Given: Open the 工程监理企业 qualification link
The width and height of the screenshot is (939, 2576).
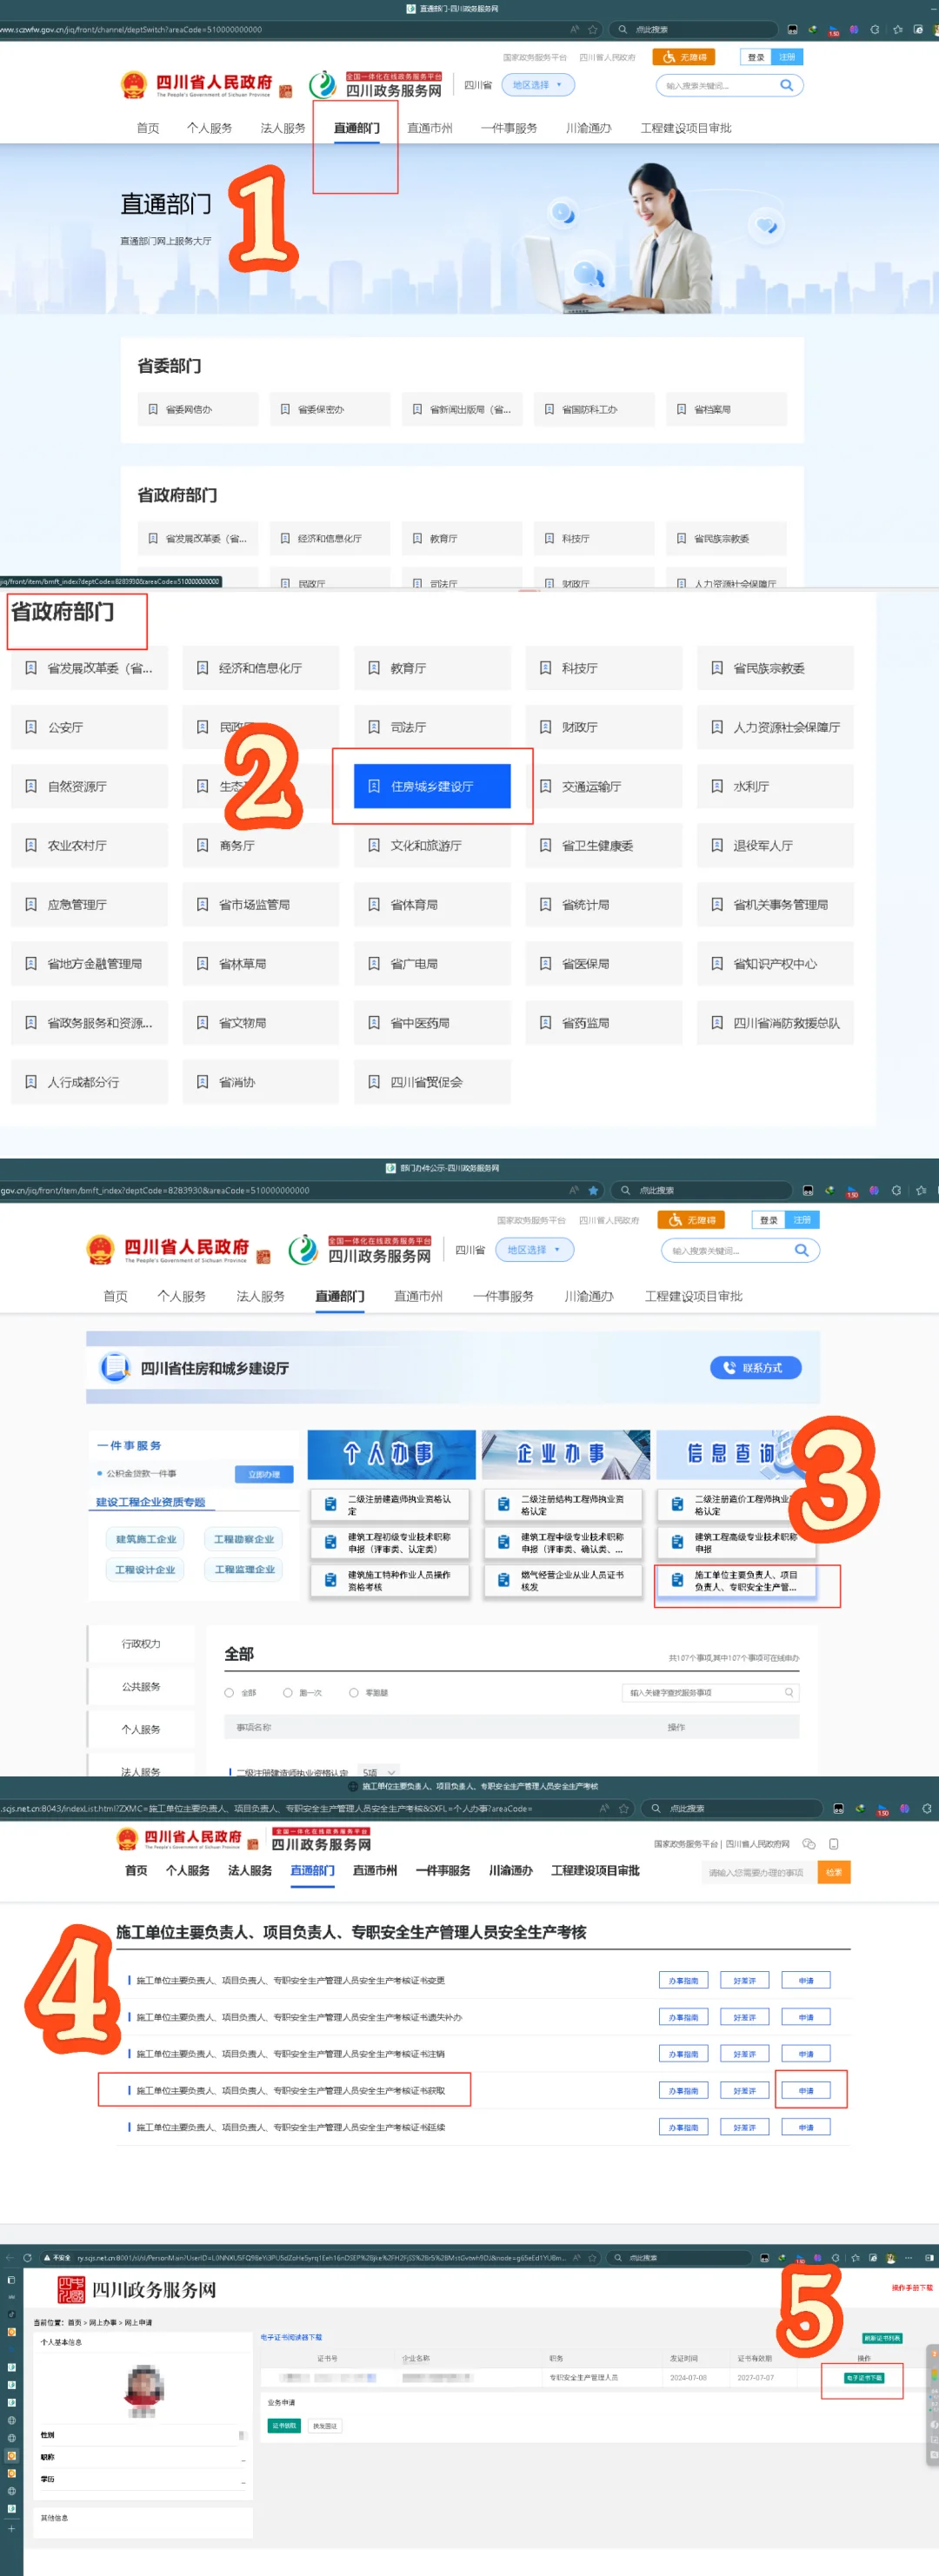Looking at the screenshot, I should pyautogui.click(x=244, y=1570).
